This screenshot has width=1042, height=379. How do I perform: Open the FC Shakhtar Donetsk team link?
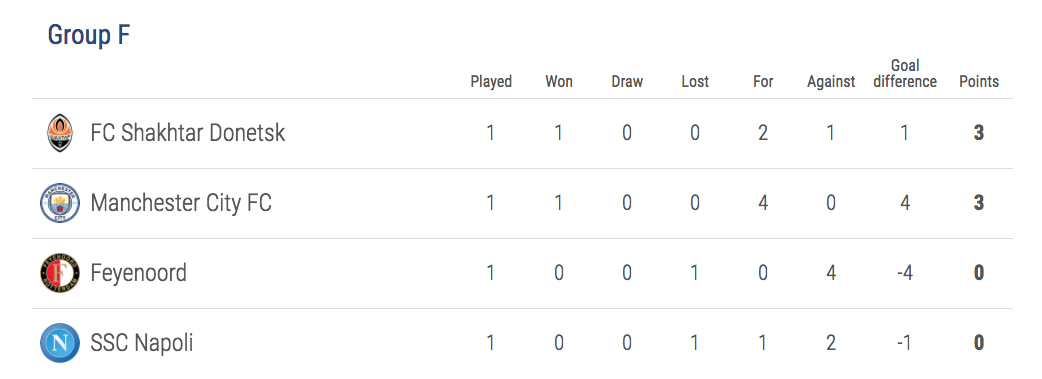(x=188, y=133)
